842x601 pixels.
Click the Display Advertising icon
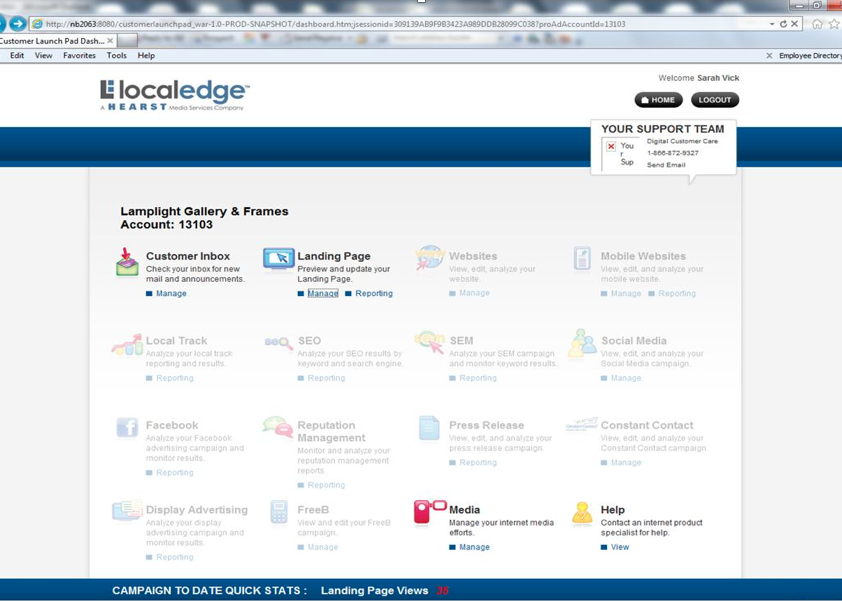pos(127,510)
